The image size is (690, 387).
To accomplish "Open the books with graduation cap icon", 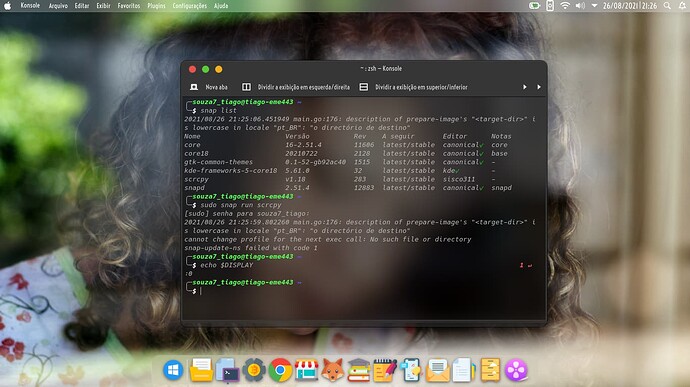I will (x=359, y=370).
